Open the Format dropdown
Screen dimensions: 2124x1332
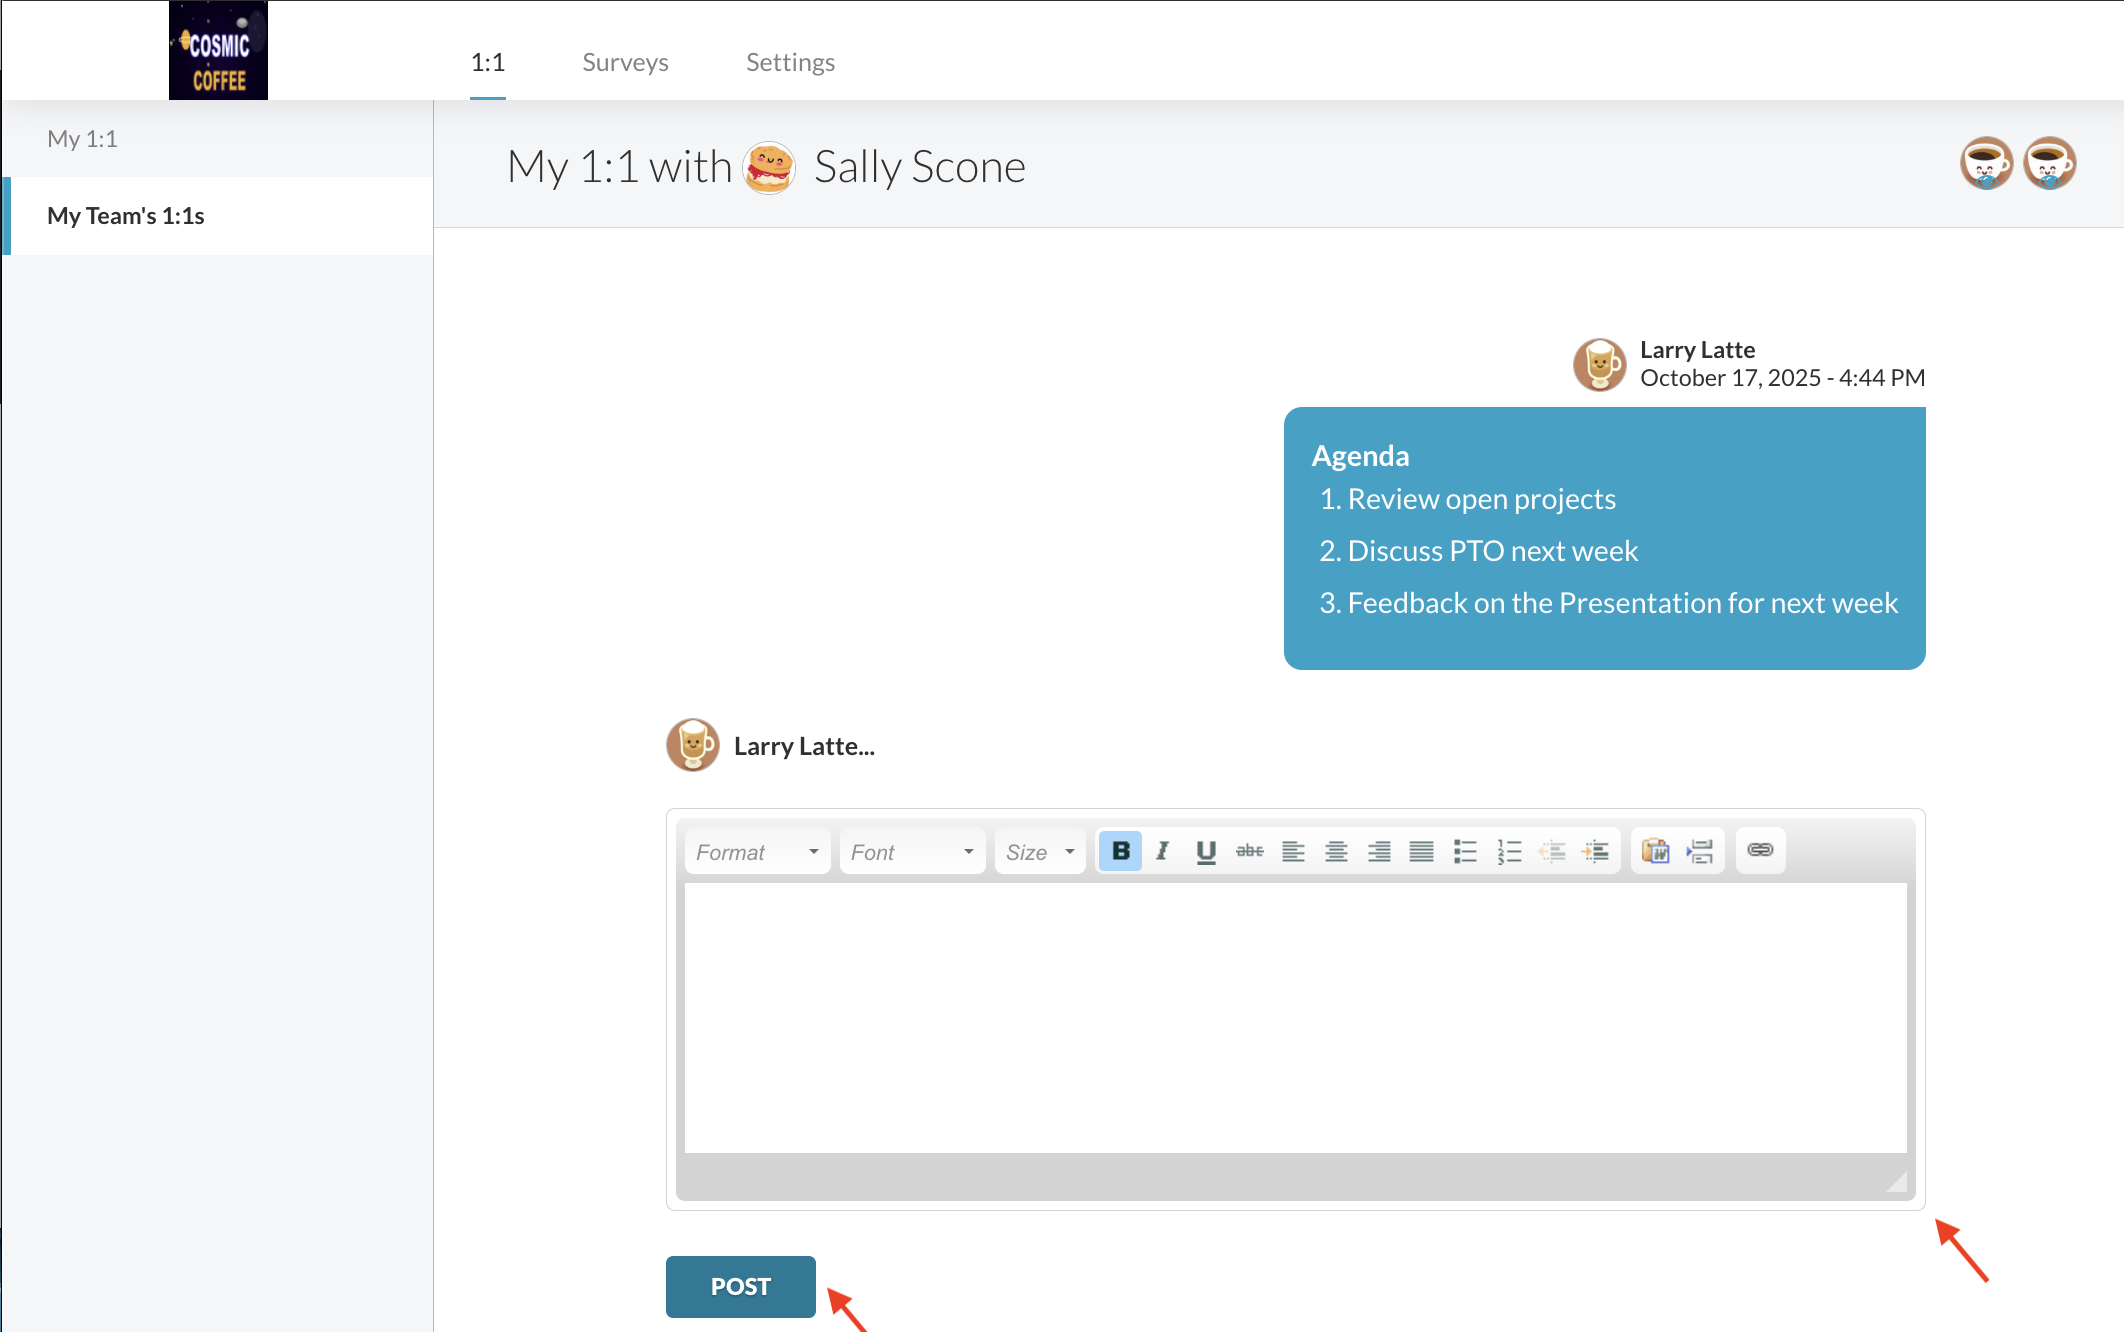[757, 852]
